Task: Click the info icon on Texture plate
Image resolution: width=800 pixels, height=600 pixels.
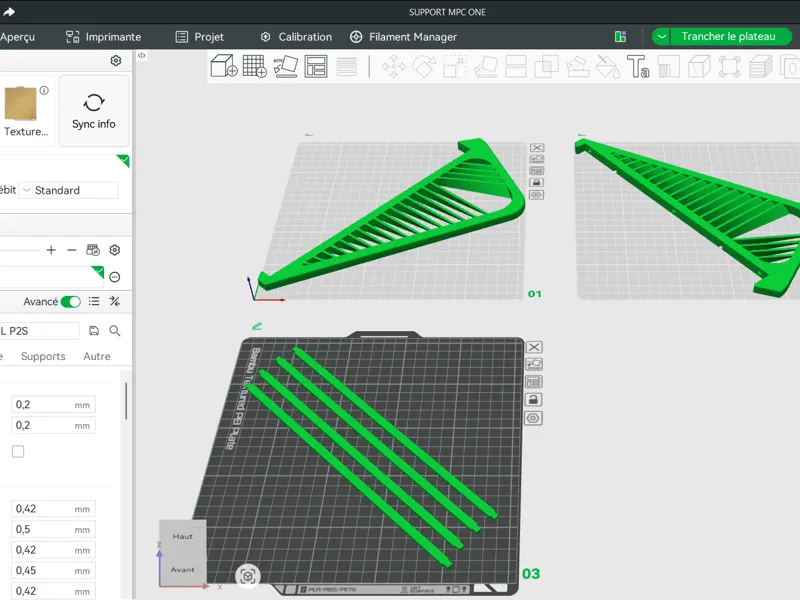Action: pos(44,90)
